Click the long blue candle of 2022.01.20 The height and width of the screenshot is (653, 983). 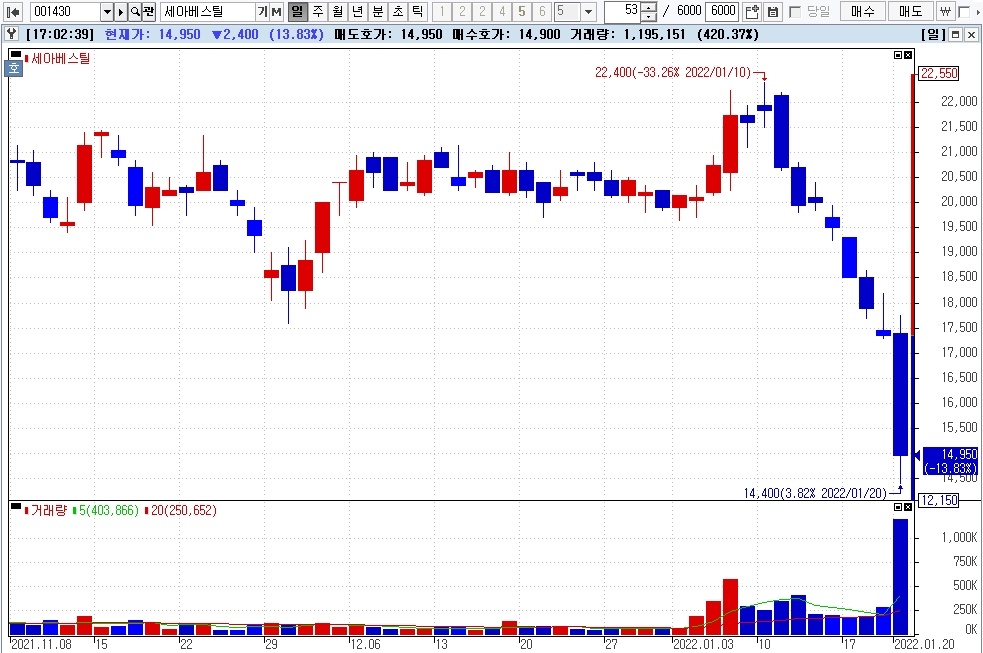click(900, 394)
